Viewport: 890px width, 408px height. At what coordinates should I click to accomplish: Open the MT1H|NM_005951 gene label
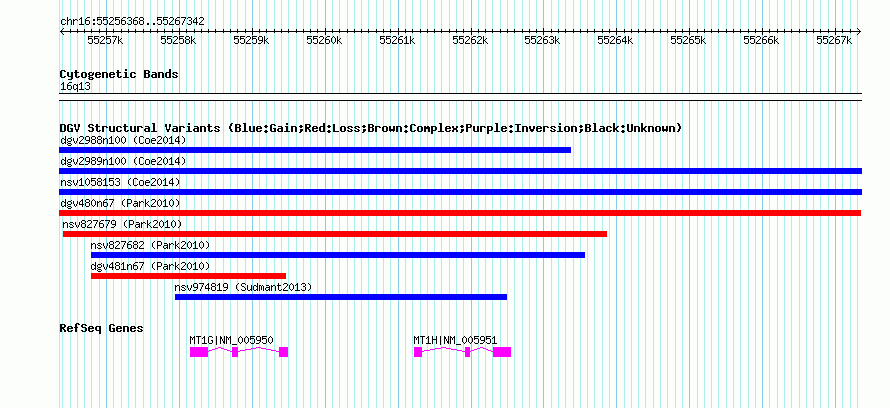pos(455,340)
